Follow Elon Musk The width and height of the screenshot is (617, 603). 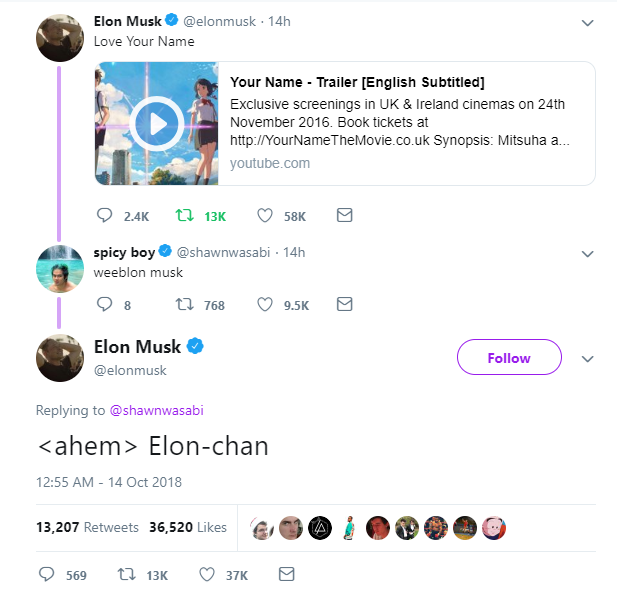point(509,357)
